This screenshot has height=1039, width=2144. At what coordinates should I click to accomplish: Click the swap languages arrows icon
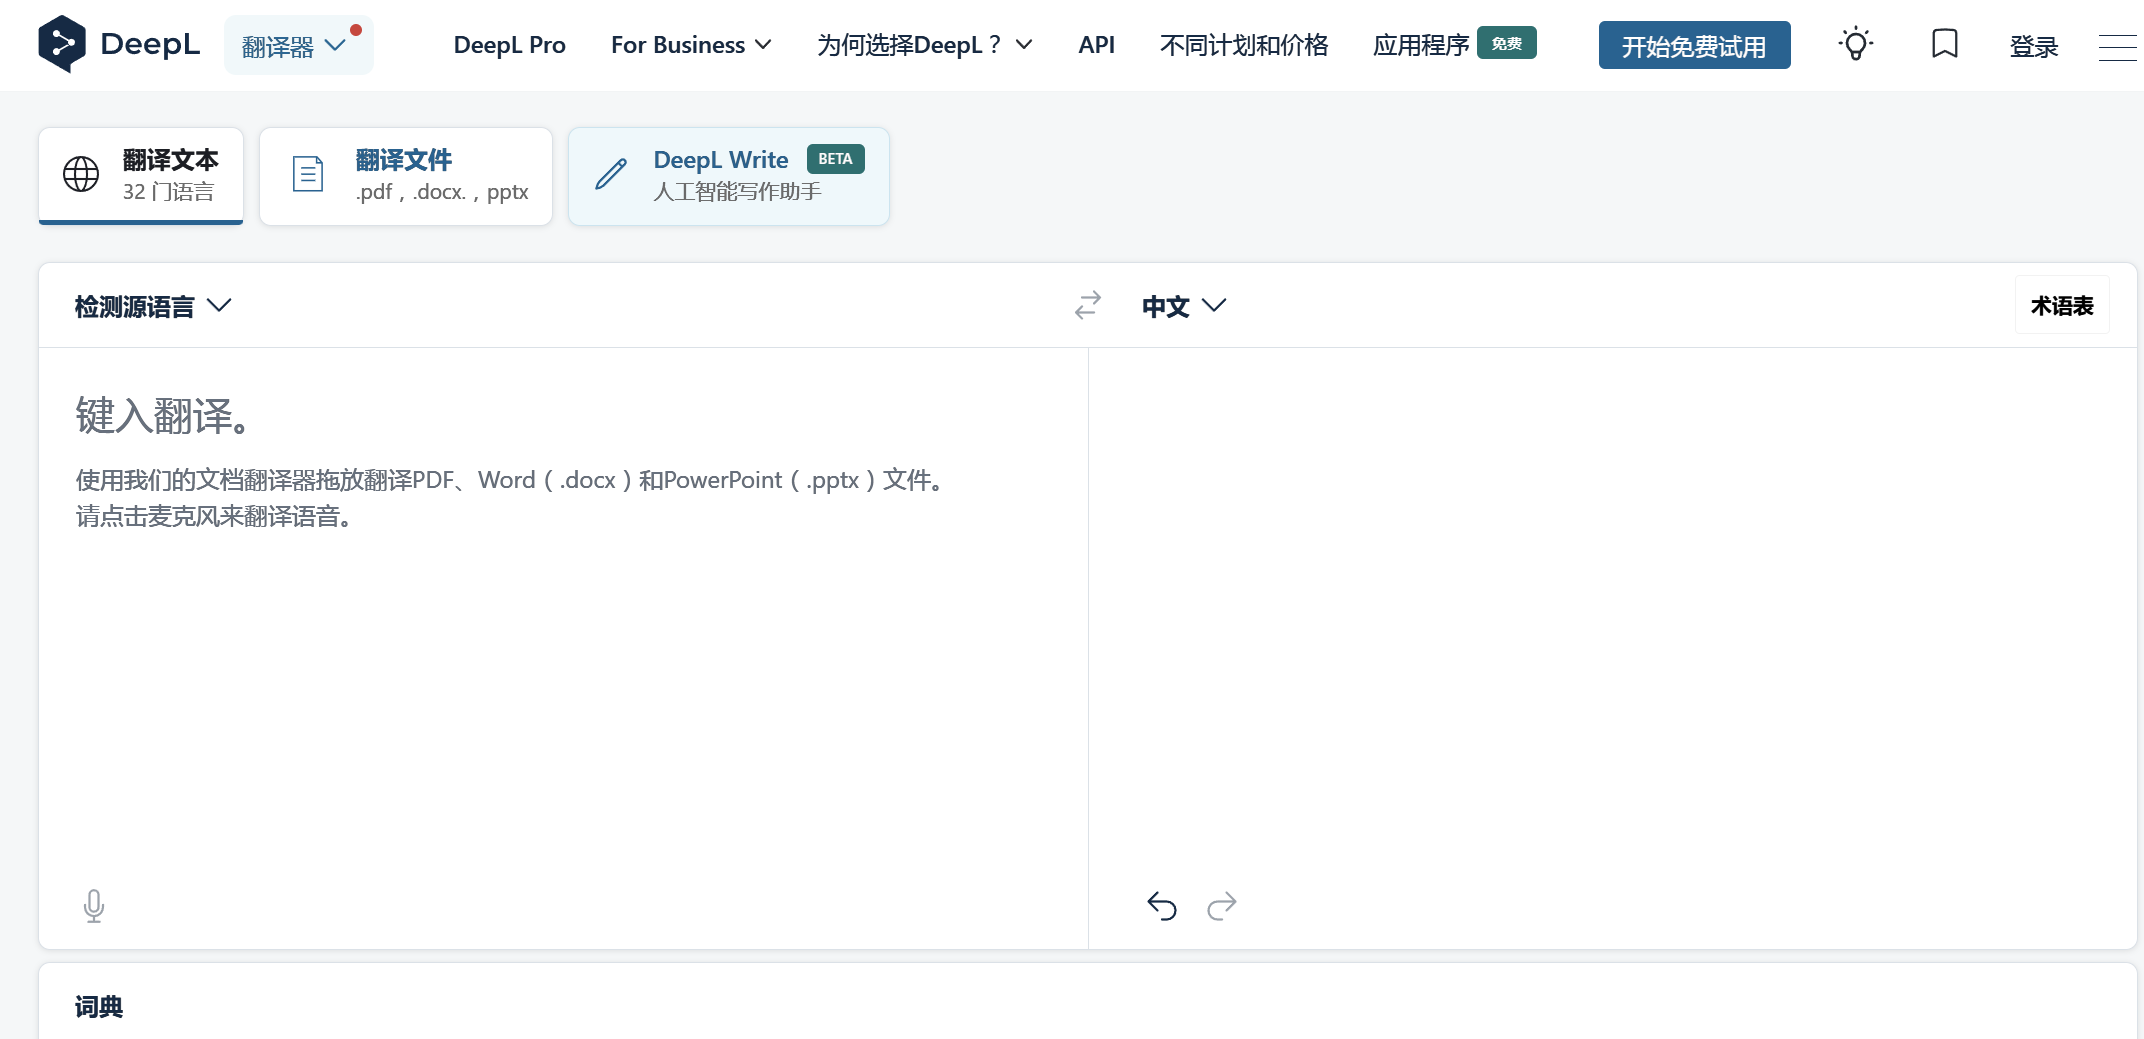[1088, 305]
